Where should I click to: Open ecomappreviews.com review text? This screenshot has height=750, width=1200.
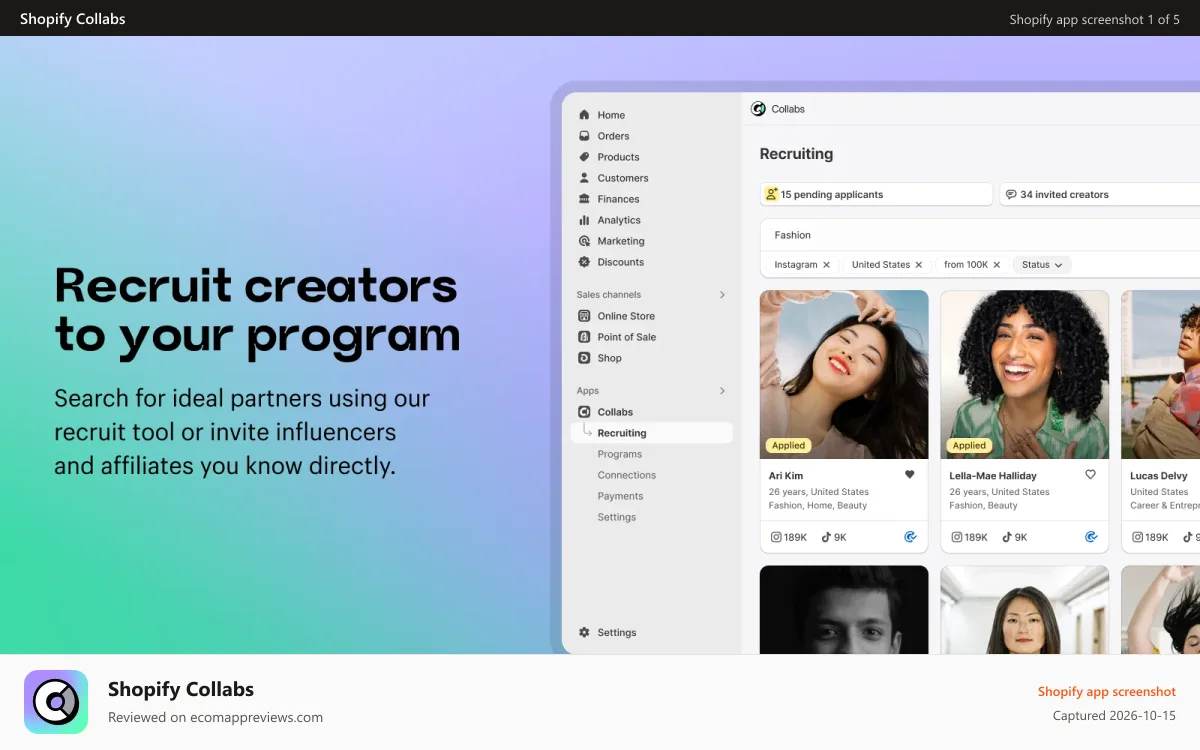(216, 717)
